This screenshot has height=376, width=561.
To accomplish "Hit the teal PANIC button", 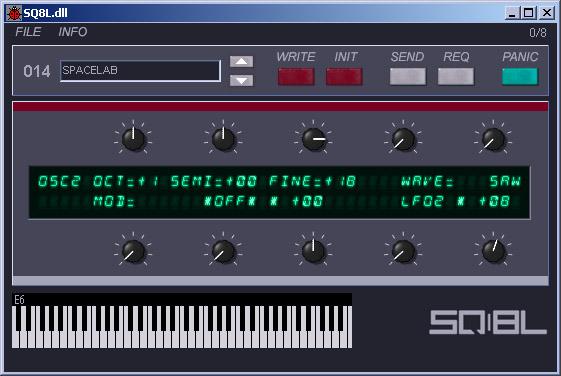I will click(520, 76).
